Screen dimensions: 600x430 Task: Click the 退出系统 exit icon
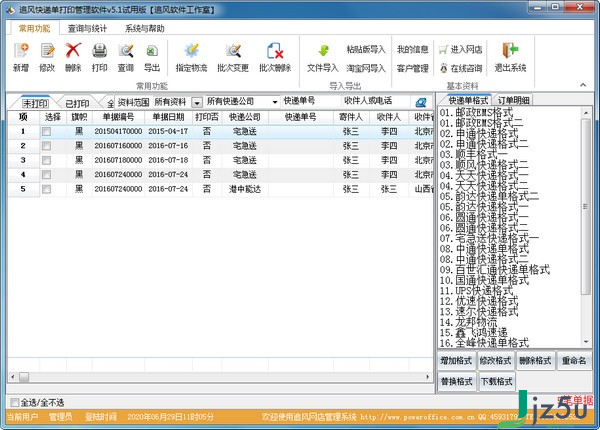pos(510,50)
